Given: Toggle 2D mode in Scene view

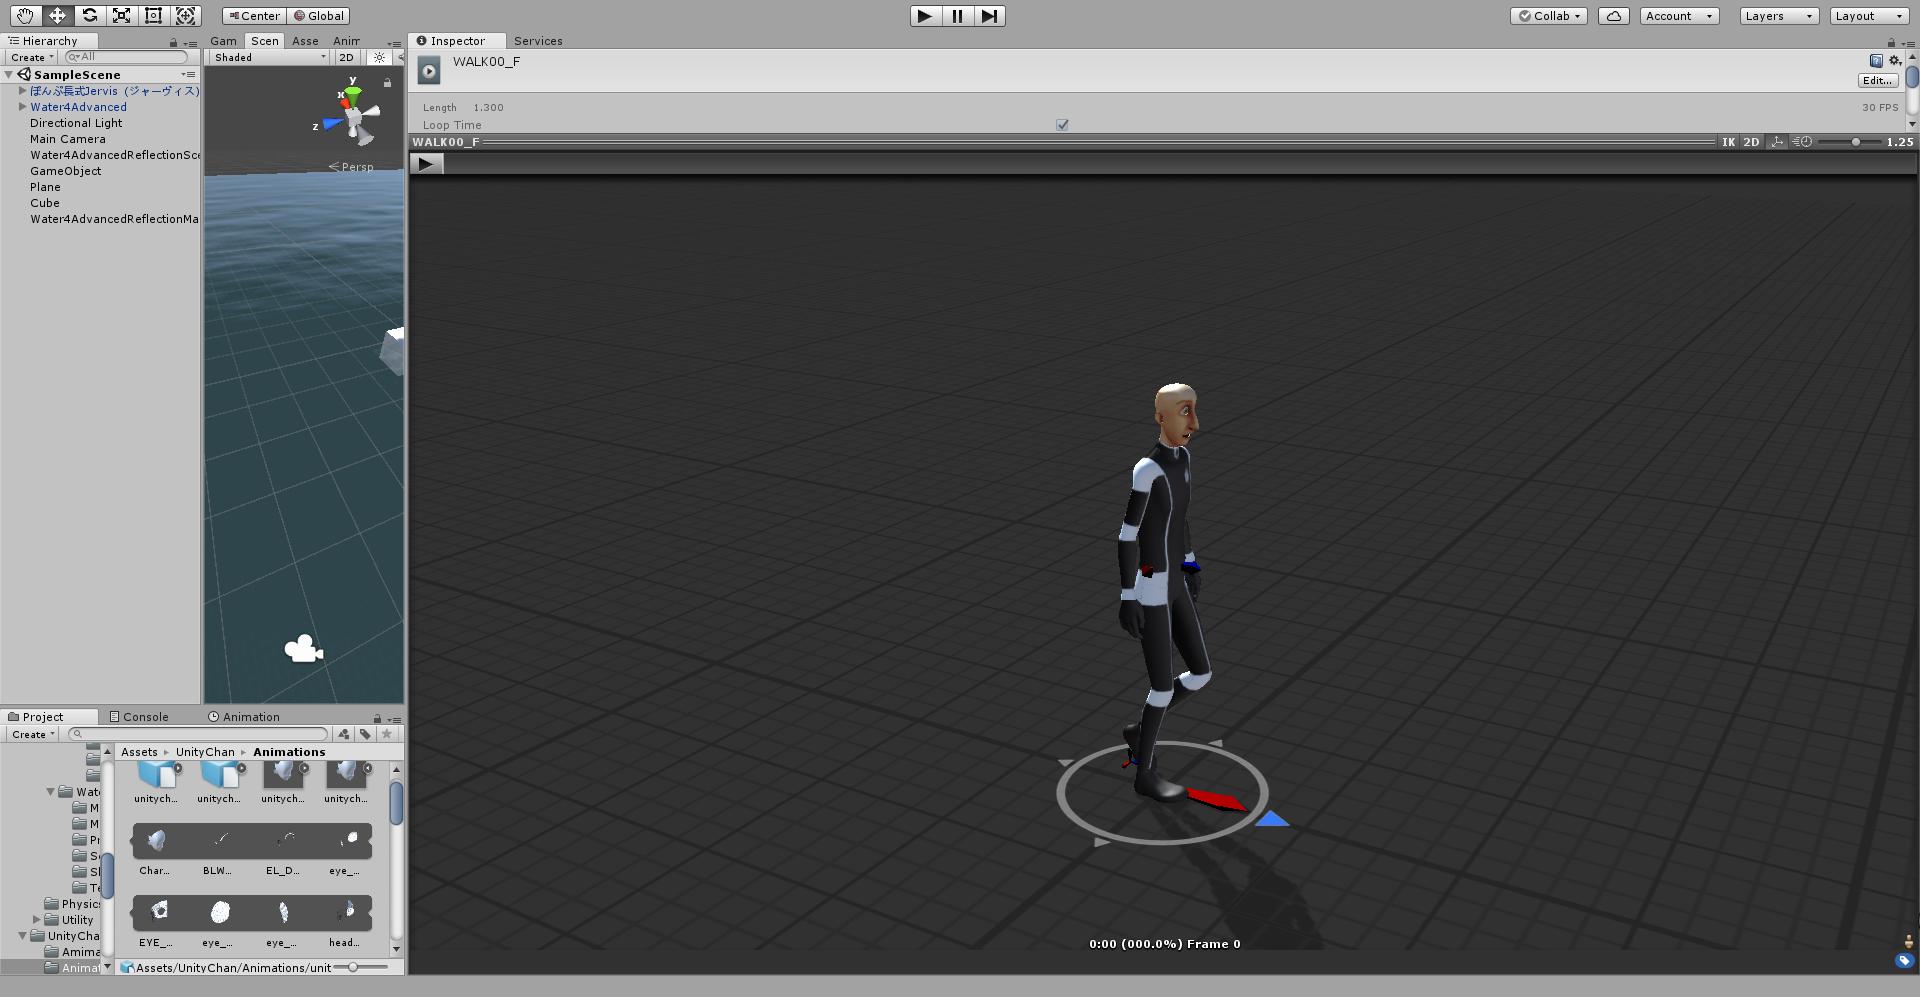Looking at the screenshot, I should 346,57.
